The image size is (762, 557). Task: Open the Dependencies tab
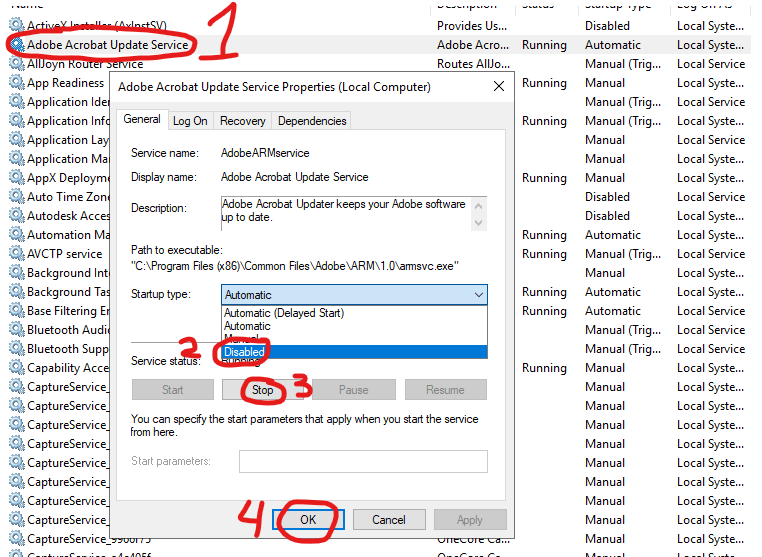pyautogui.click(x=312, y=121)
